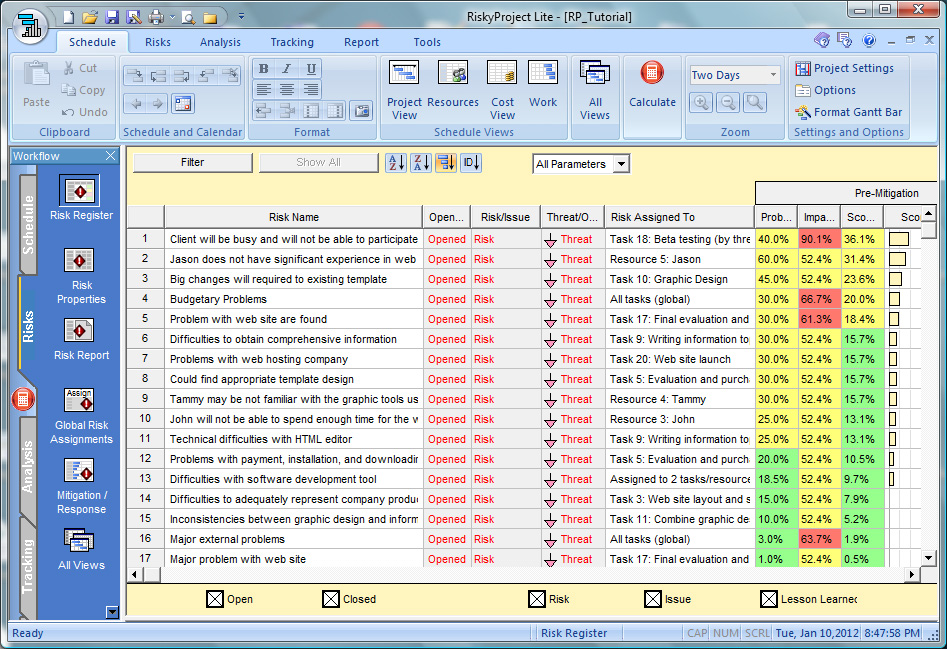The image size is (947, 649).
Task: Expand Workflow panel bottom arrow
Action: tap(112, 612)
